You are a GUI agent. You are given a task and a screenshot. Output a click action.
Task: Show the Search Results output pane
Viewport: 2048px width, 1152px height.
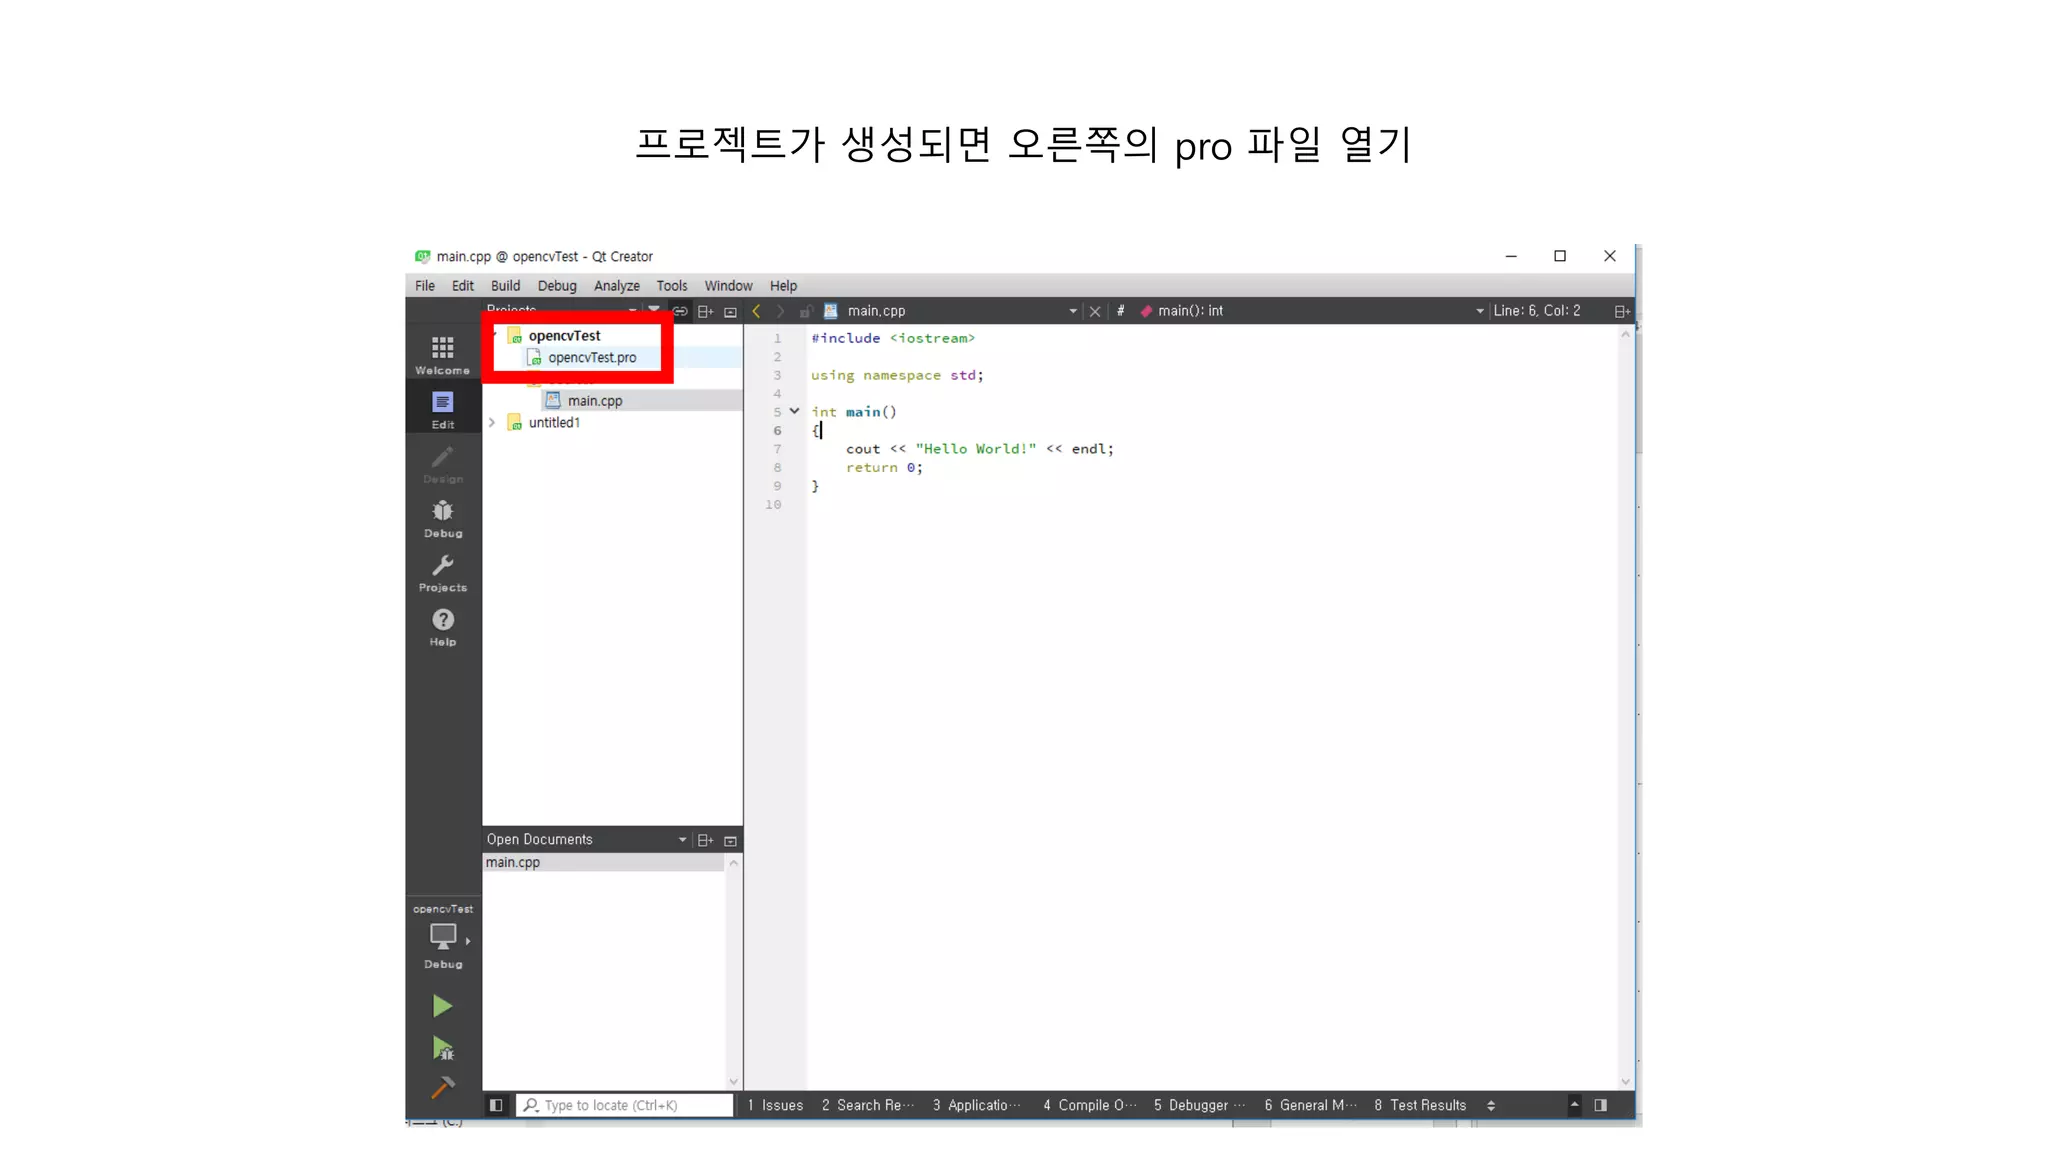867,1105
